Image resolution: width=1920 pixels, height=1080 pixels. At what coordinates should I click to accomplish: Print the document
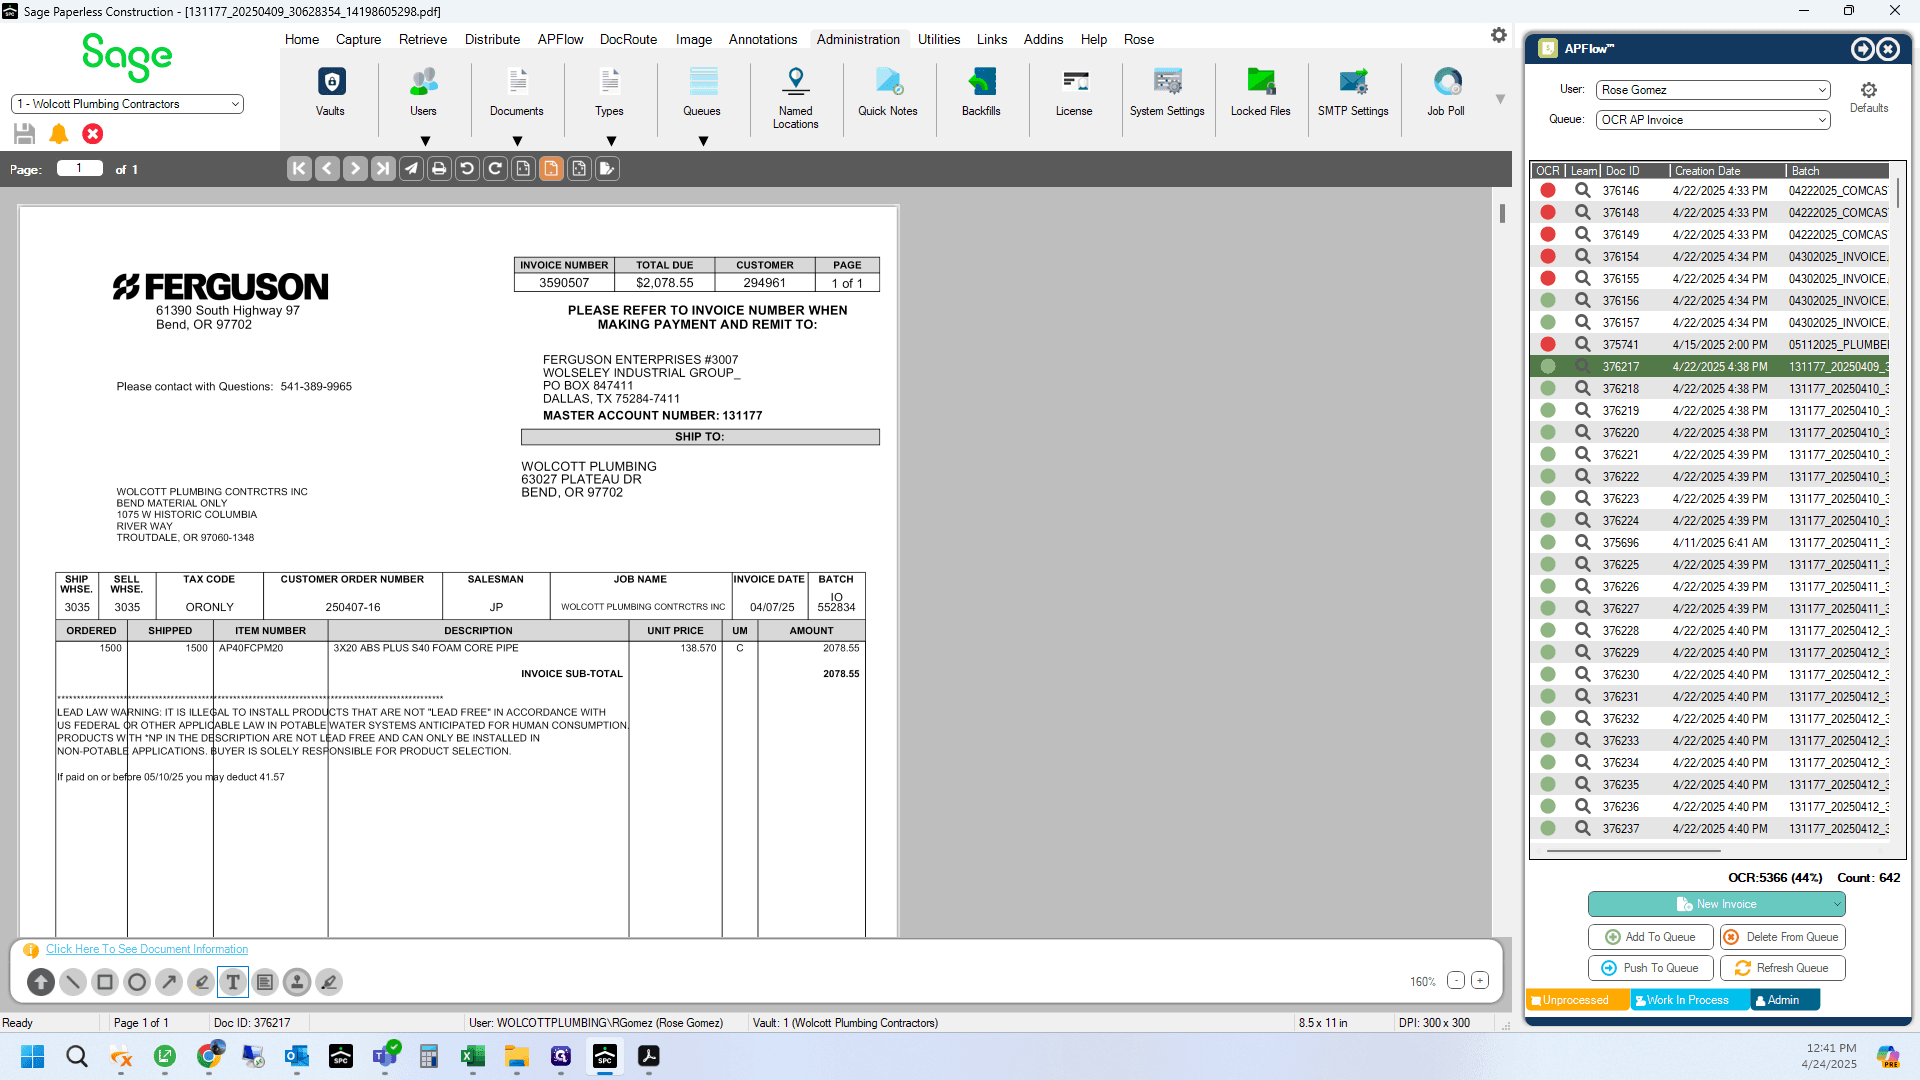pyautogui.click(x=439, y=169)
